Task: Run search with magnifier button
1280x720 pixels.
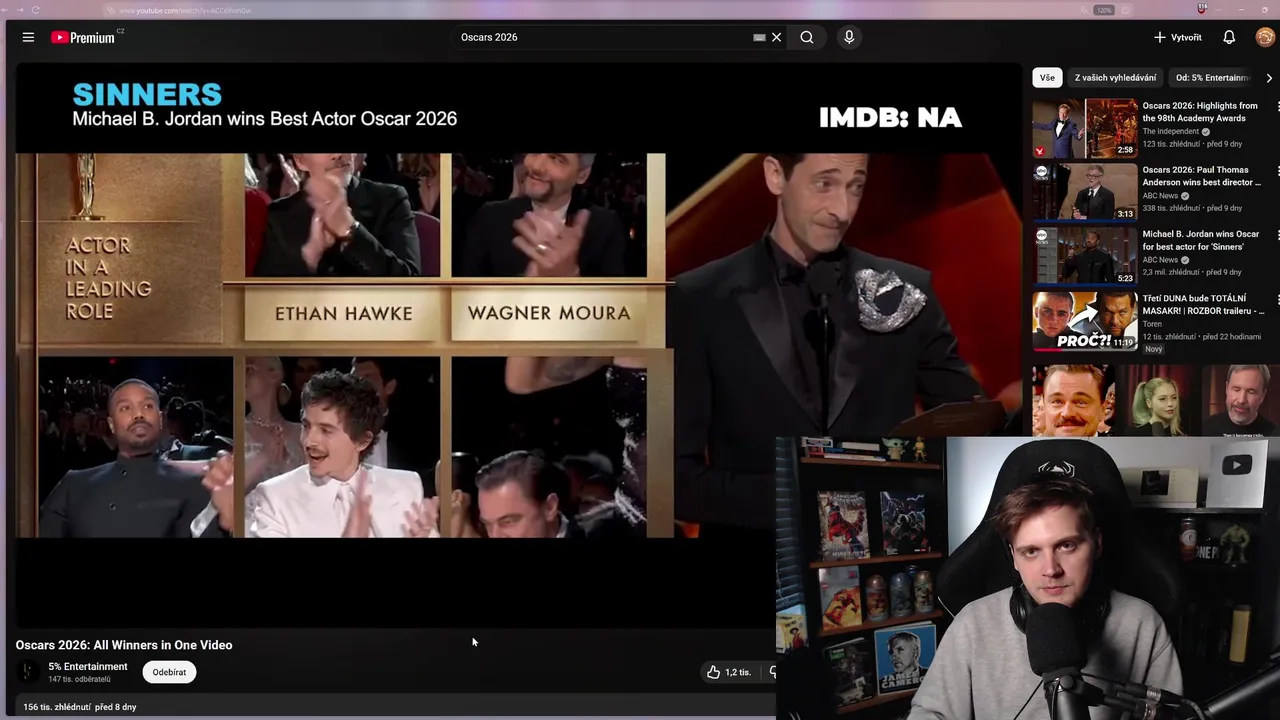Action: point(807,37)
